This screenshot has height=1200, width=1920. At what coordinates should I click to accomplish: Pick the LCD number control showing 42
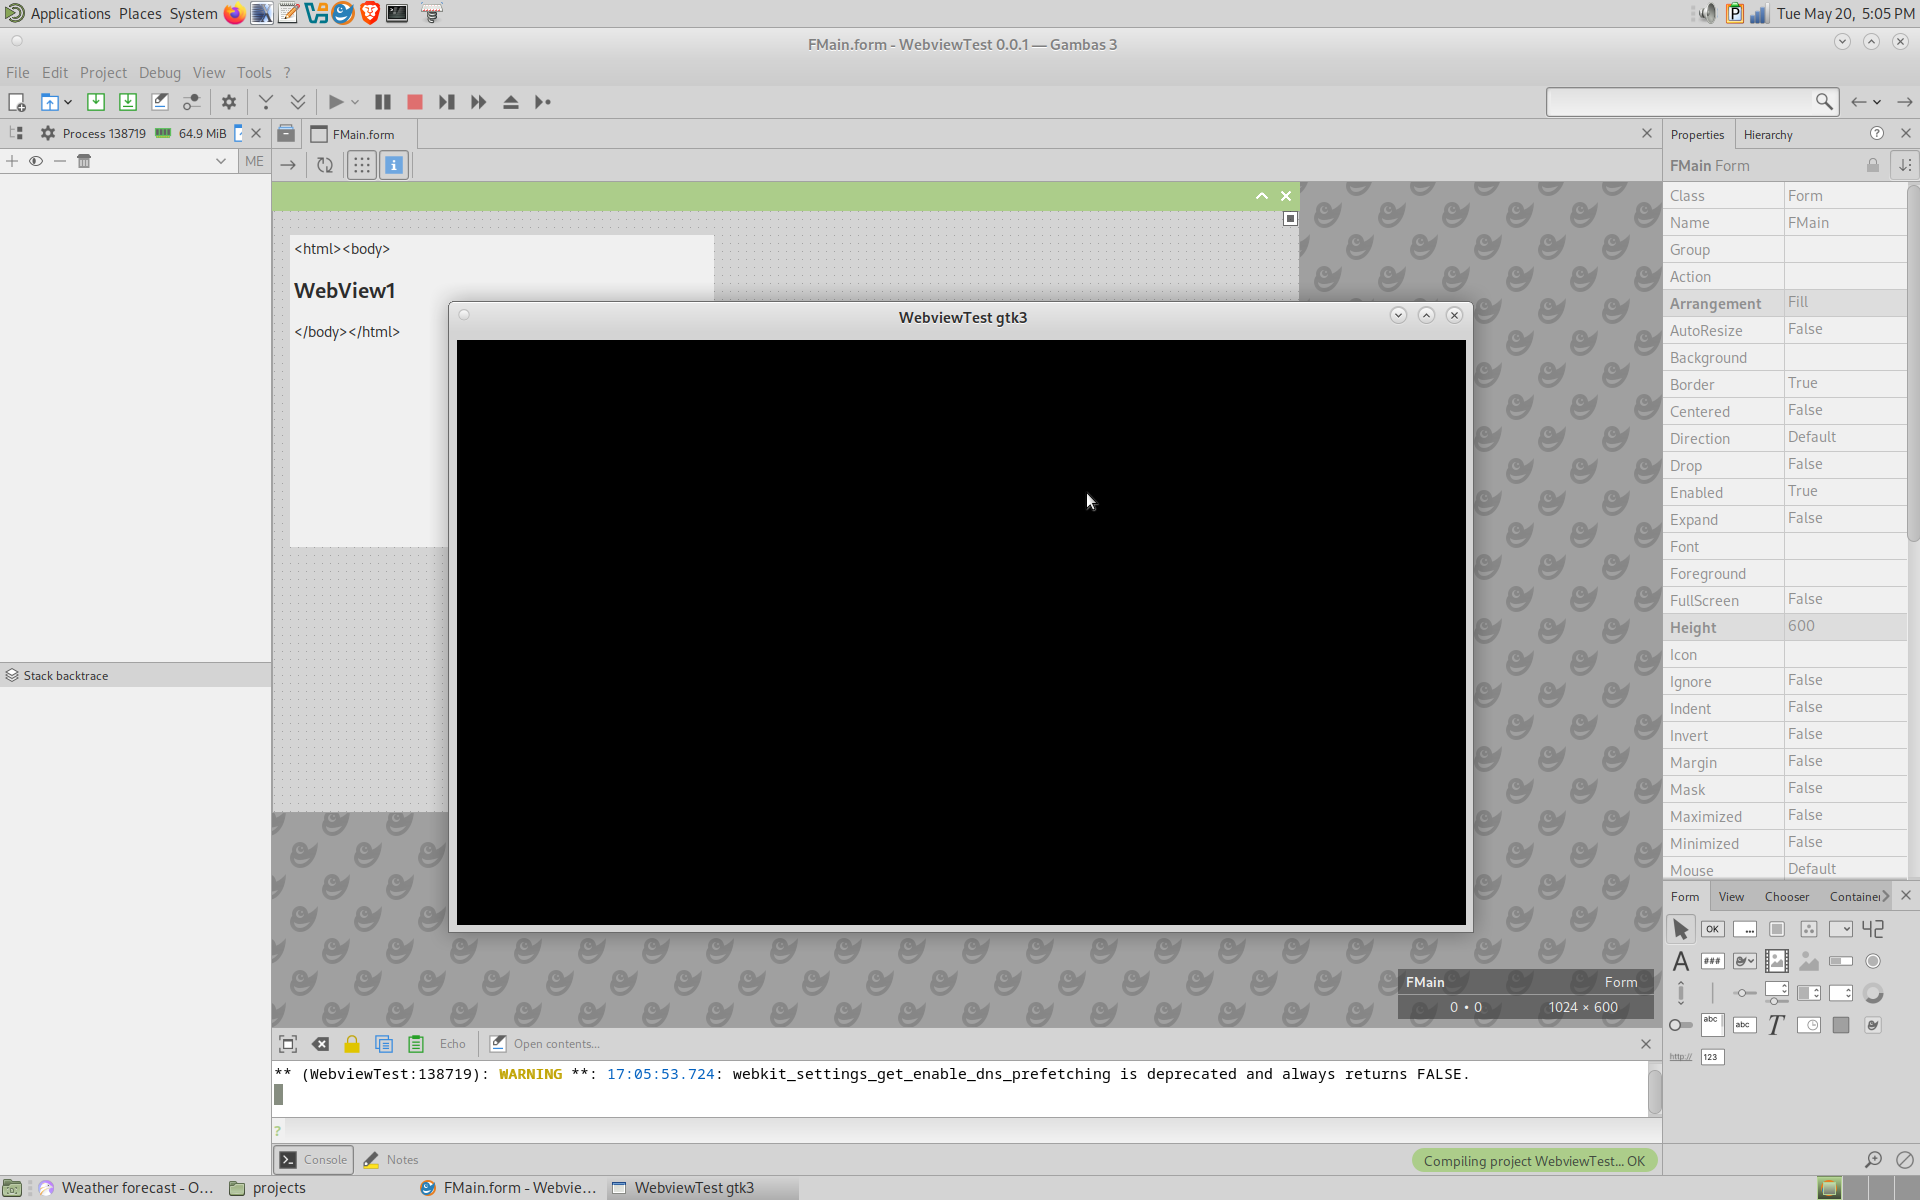pos(1873,929)
